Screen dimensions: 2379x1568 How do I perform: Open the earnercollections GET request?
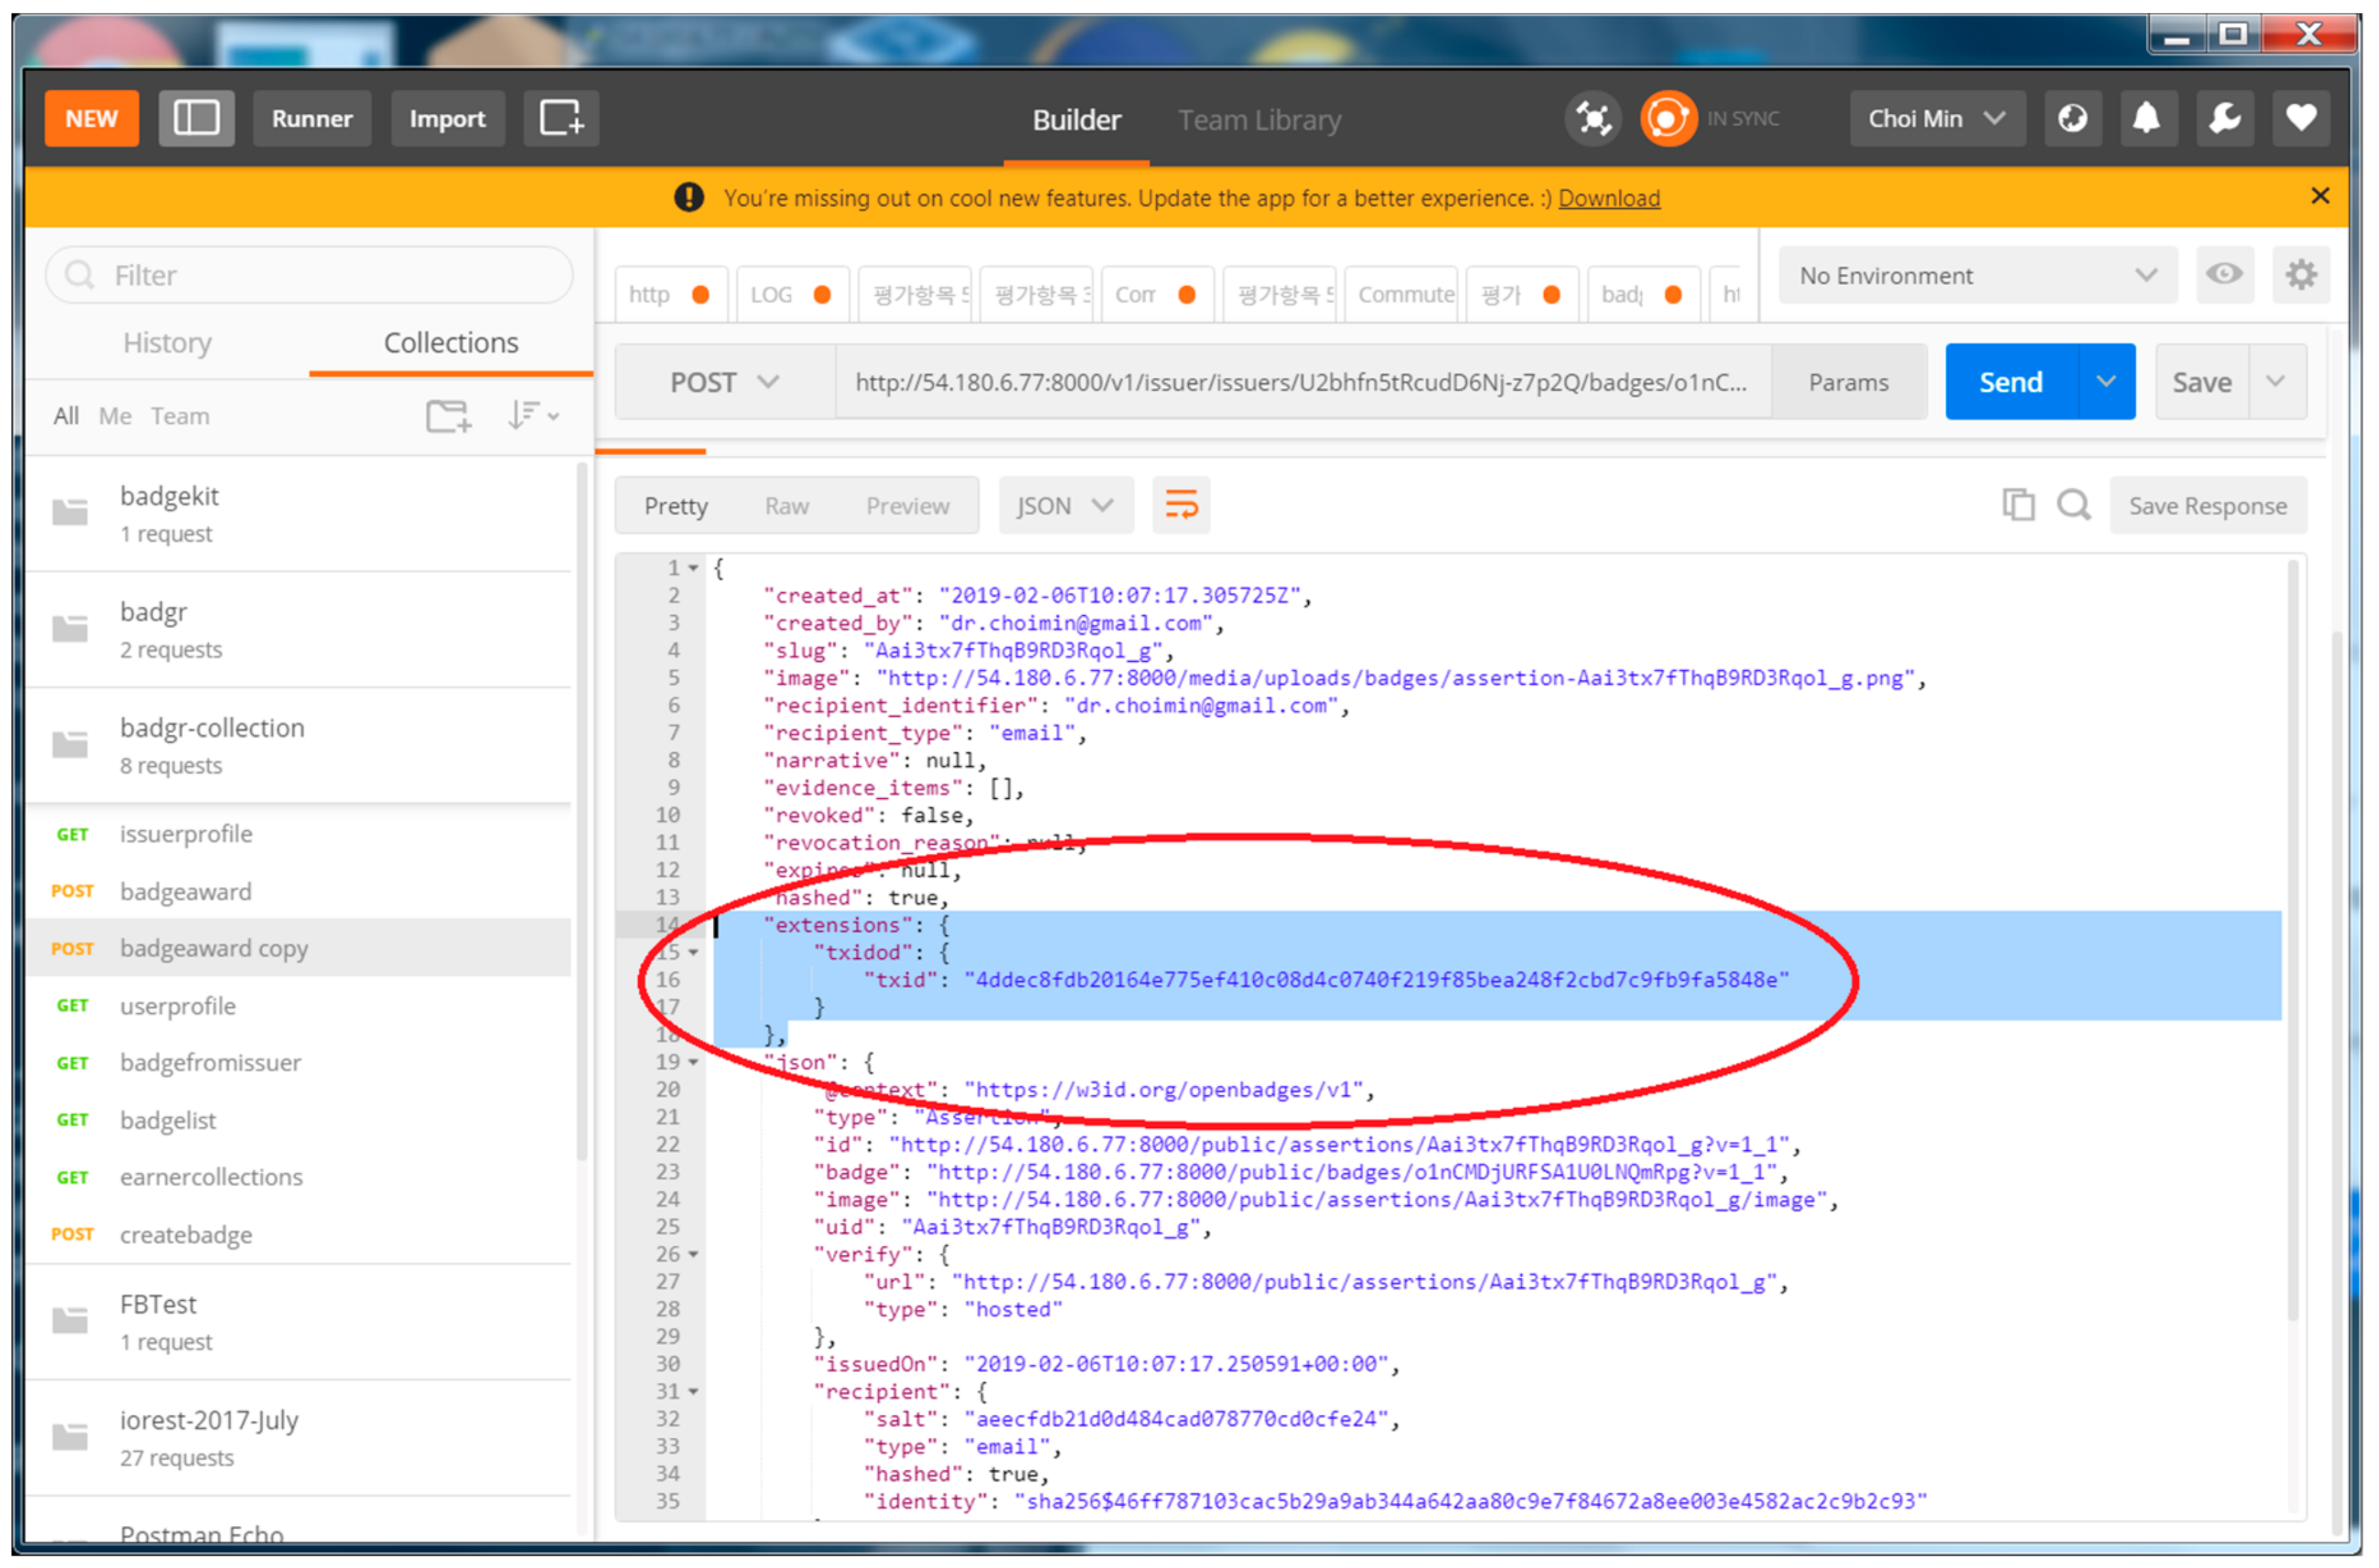tap(298, 1177)
